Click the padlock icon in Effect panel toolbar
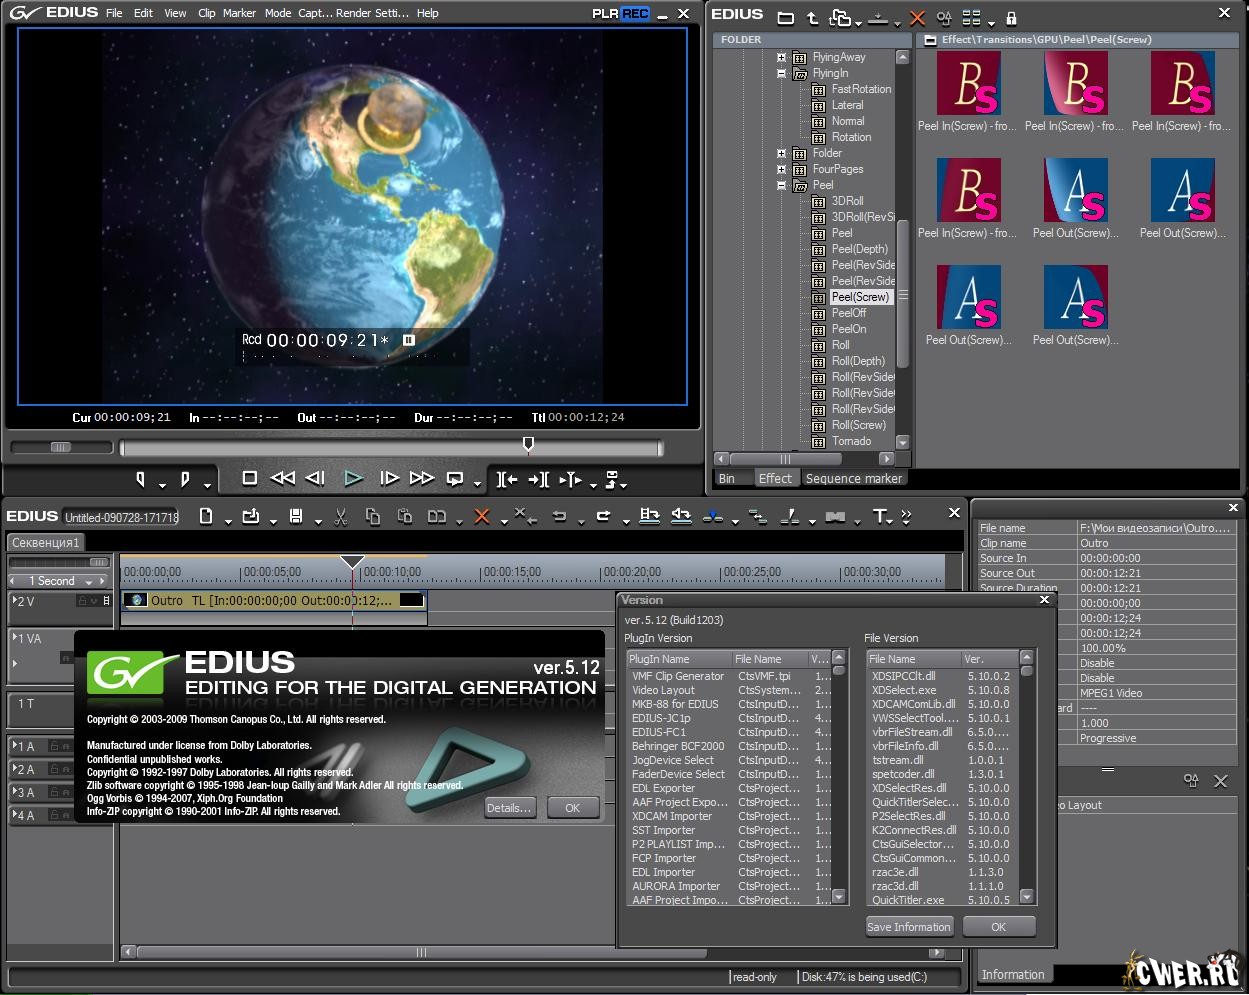 coord(1012,18)
